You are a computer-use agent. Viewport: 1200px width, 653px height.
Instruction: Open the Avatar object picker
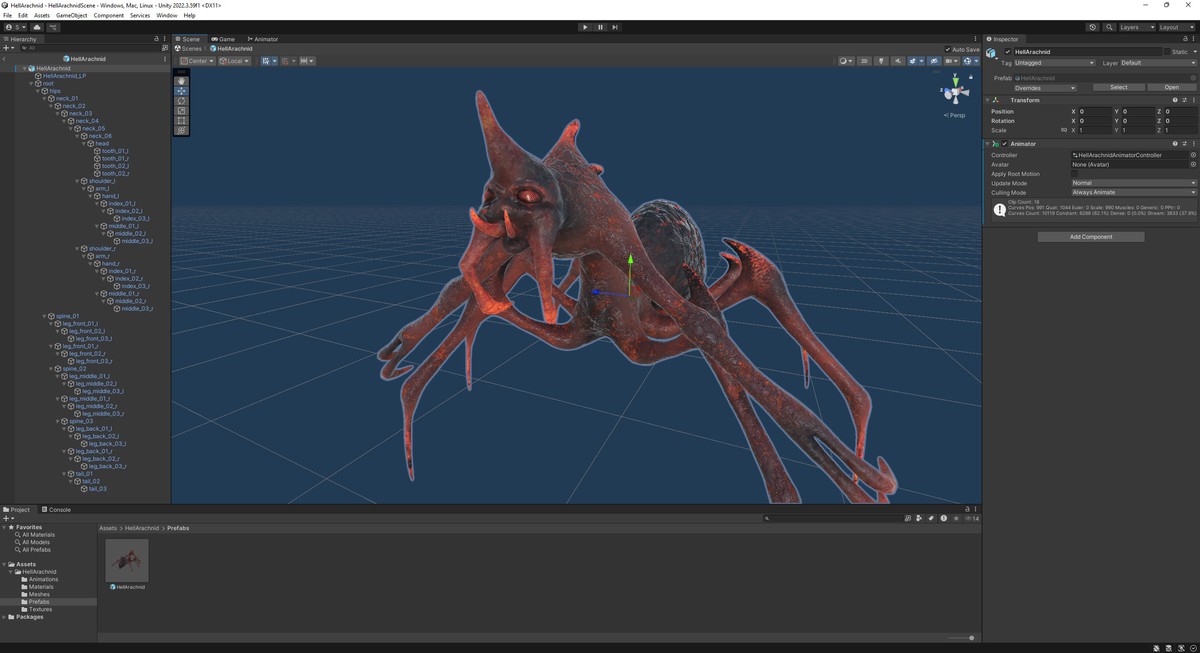pos(1193,164)
